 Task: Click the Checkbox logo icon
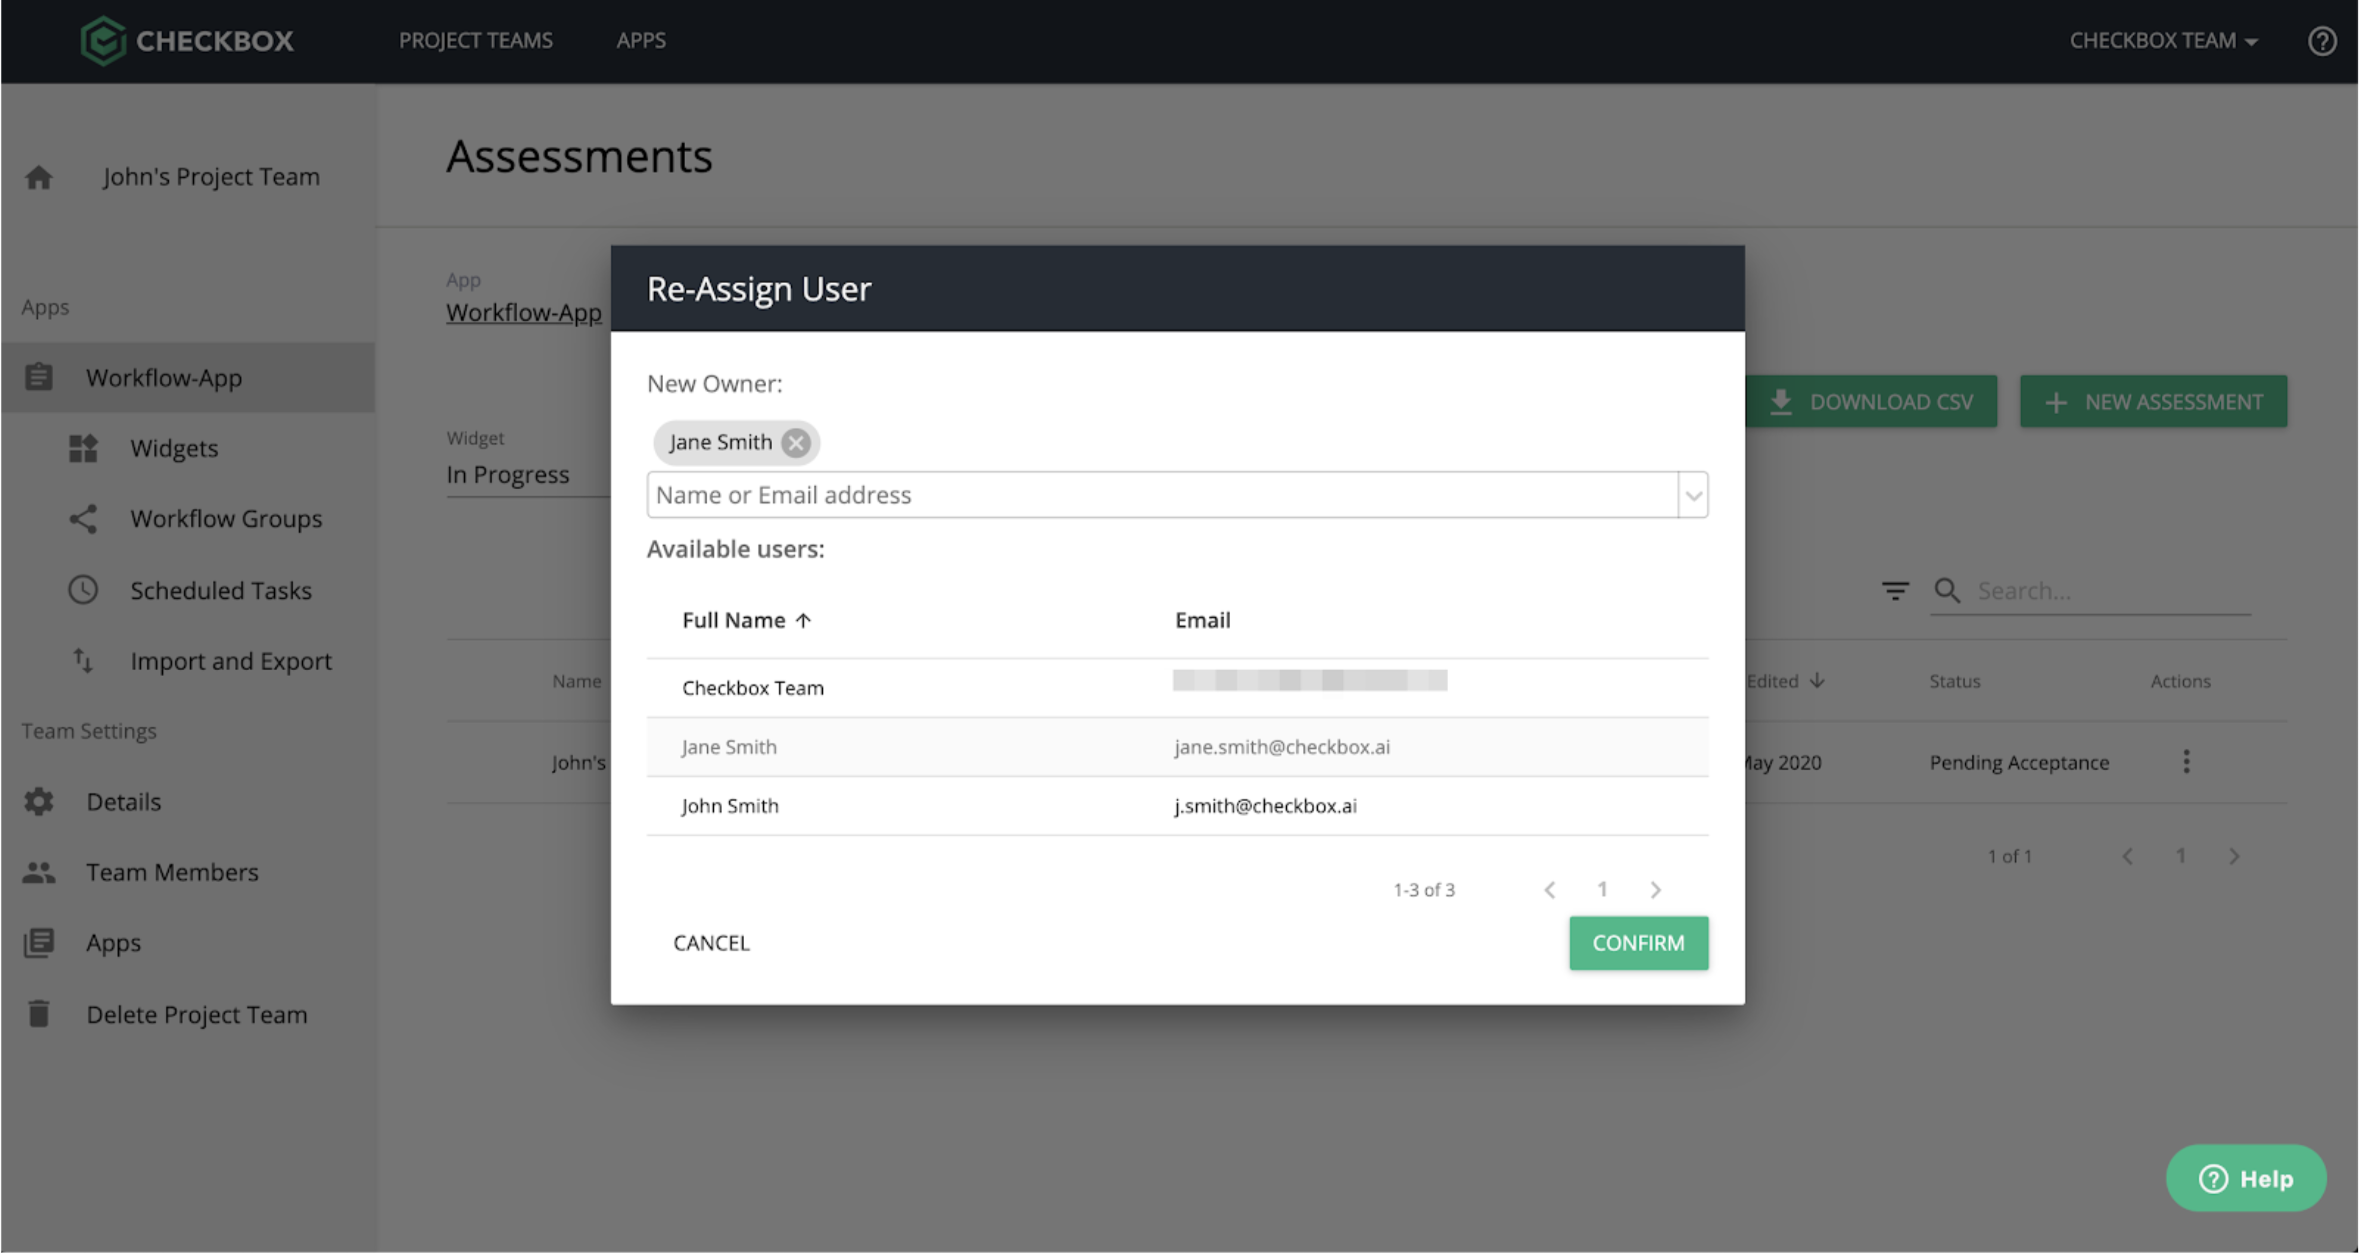tap(103, 41)
